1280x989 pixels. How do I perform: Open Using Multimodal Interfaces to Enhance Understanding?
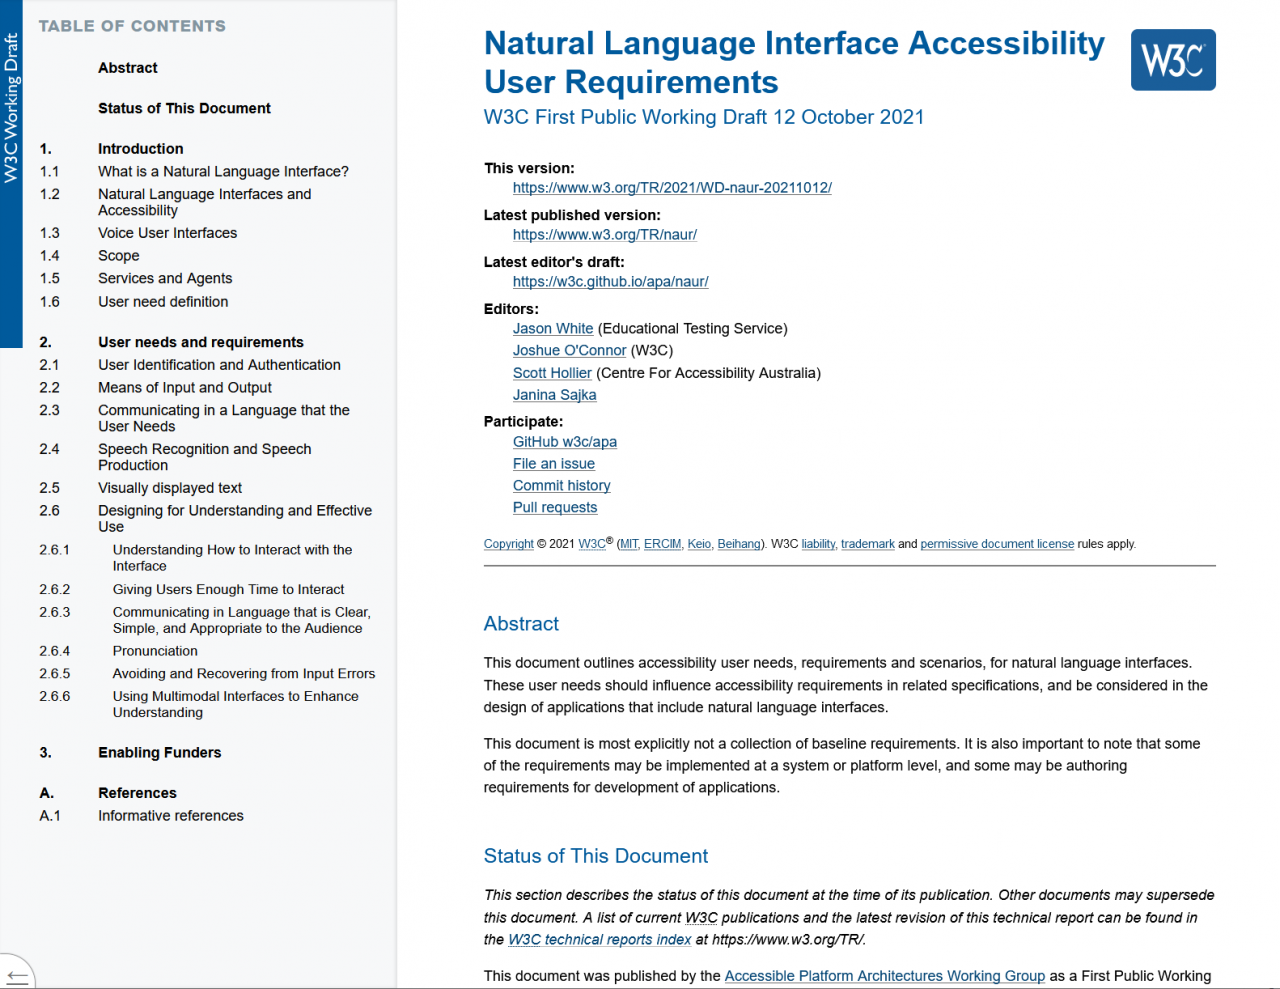(235, 704)
